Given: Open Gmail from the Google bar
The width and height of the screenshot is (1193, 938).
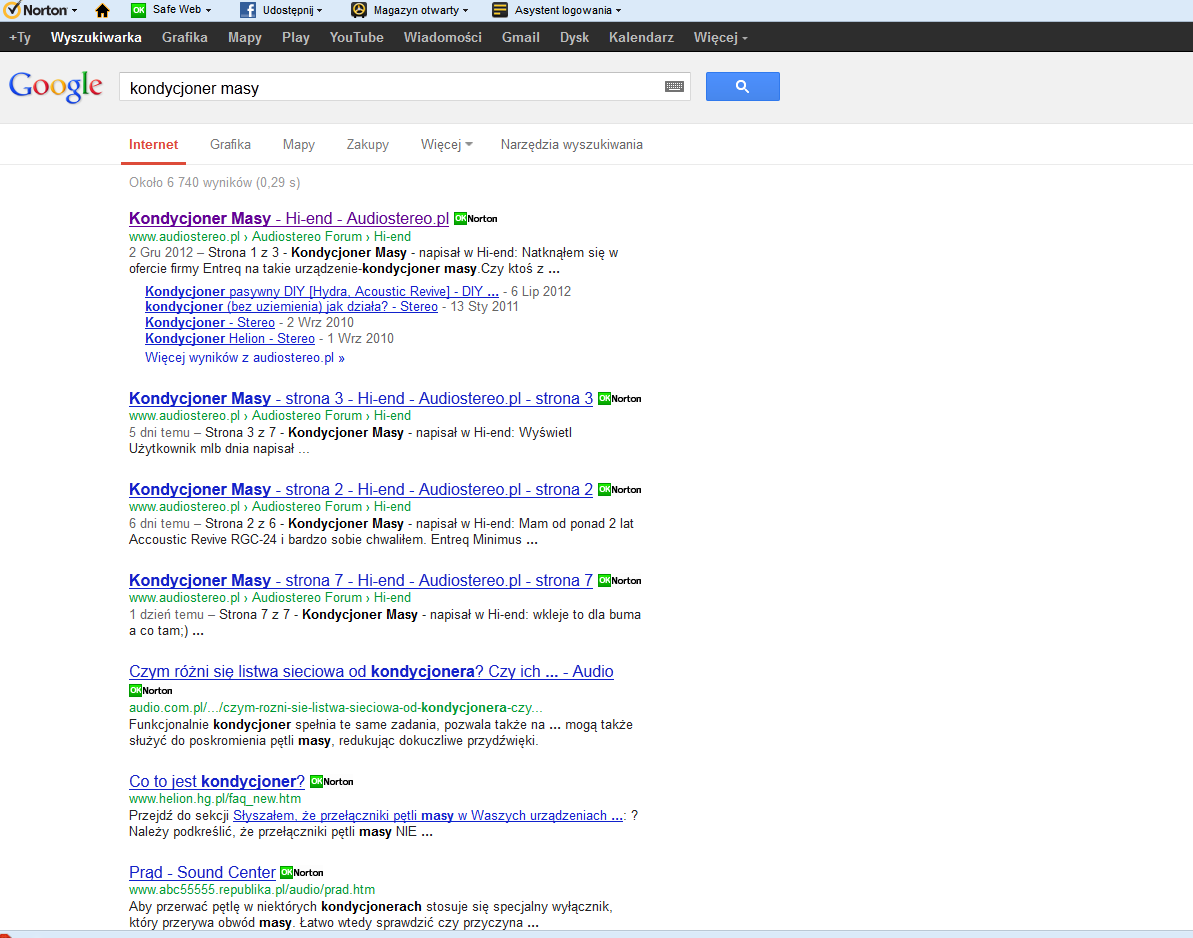Looking at the screenshot, I should (x=520, y=37).
